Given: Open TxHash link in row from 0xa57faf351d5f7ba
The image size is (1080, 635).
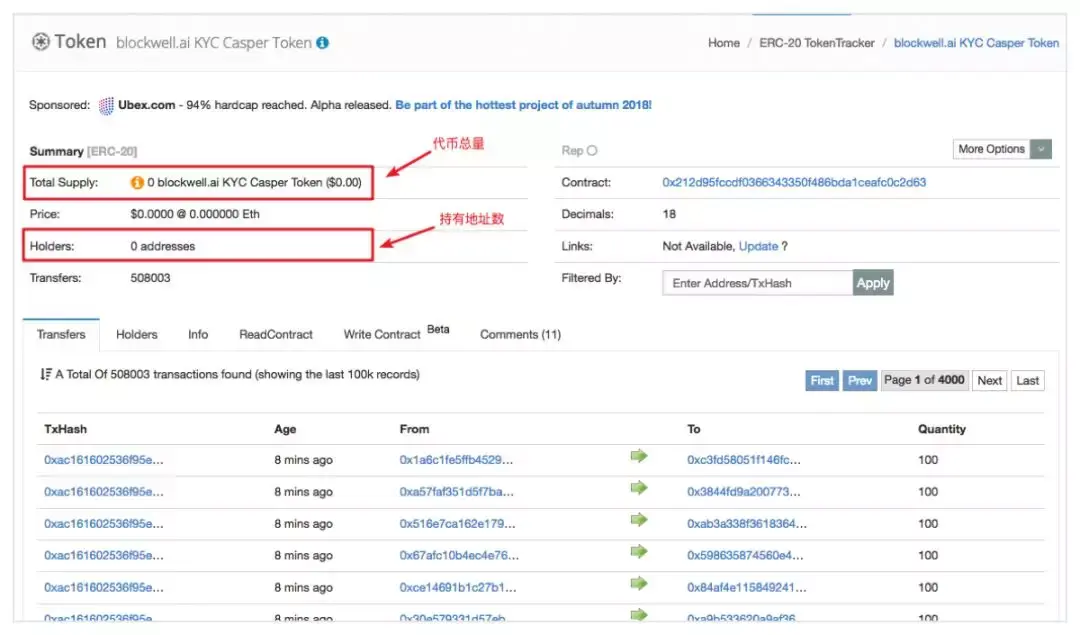Looking at the screenshot, I should (x=104, y=492).
